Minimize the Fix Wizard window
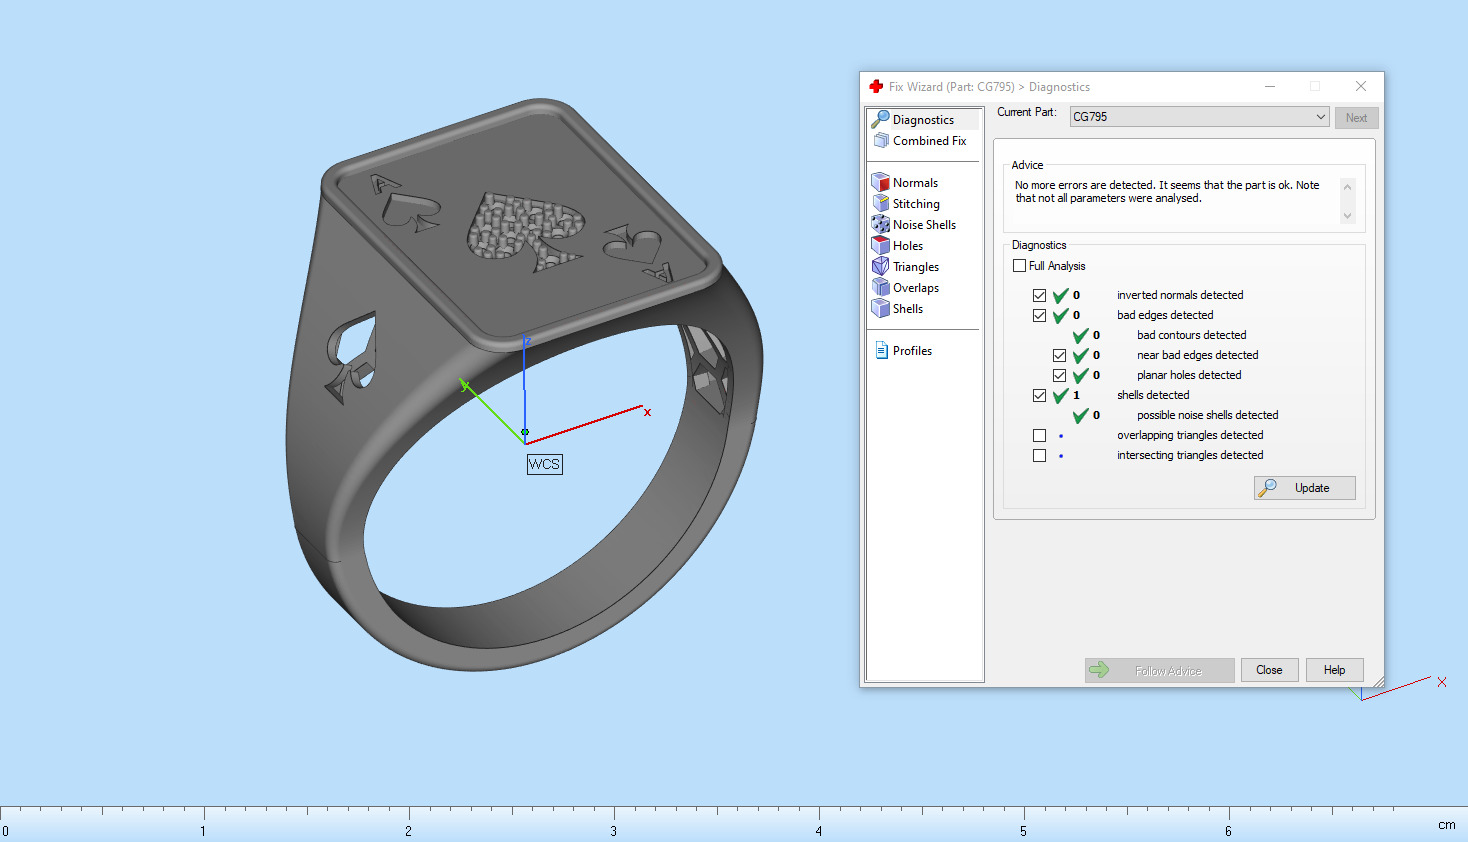Viewport: 1468px width, 842px height. coord(1270,86)
